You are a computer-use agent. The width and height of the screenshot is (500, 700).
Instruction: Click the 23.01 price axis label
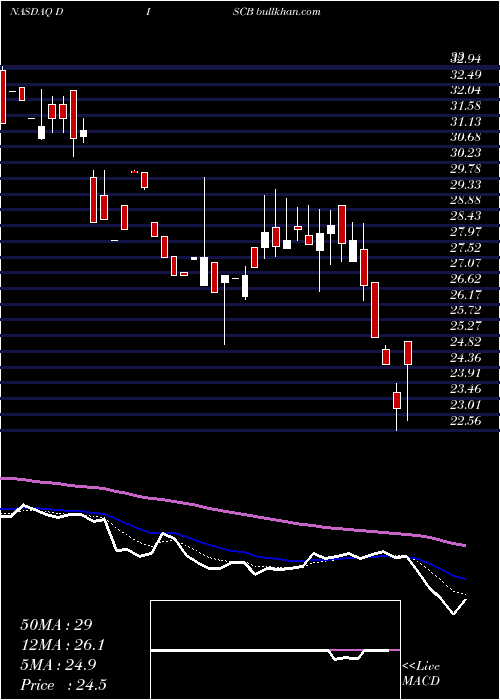[x=466, y=405]
